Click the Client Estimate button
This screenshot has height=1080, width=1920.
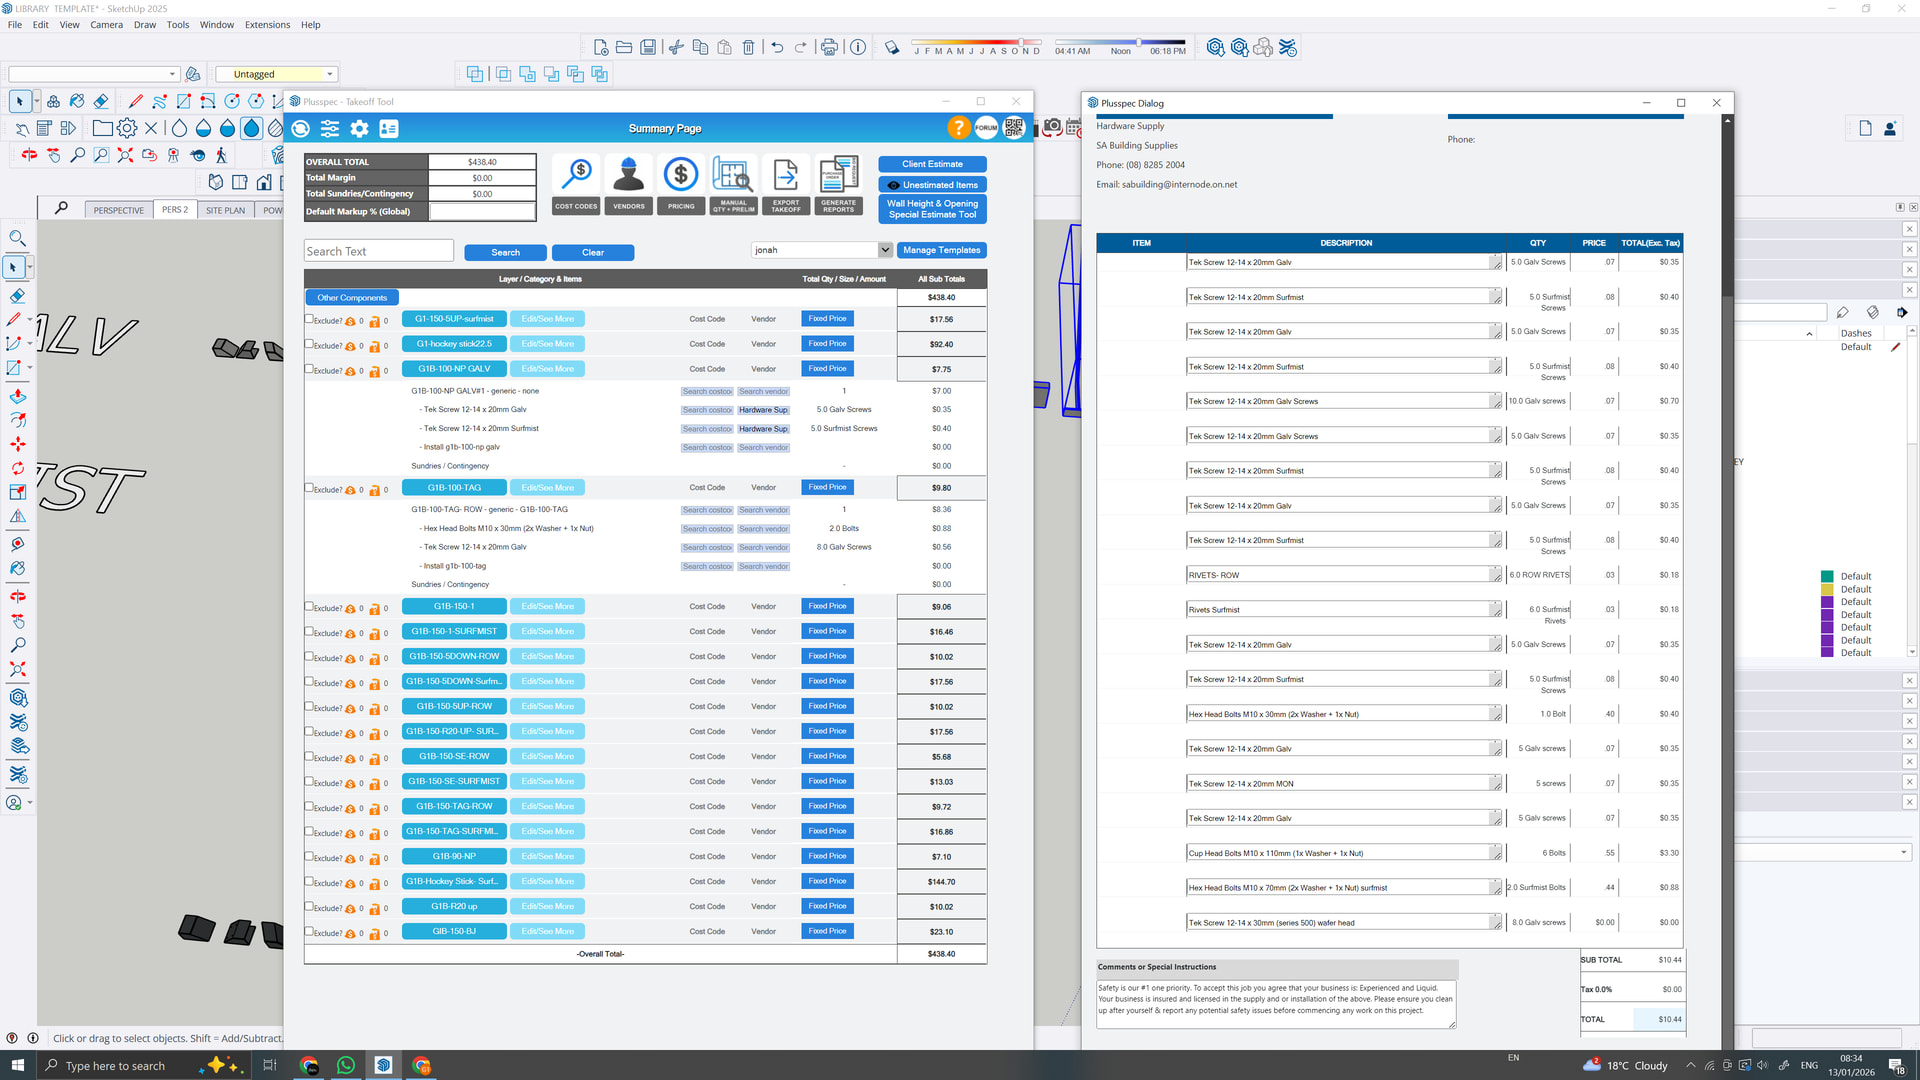coord(932,164)
